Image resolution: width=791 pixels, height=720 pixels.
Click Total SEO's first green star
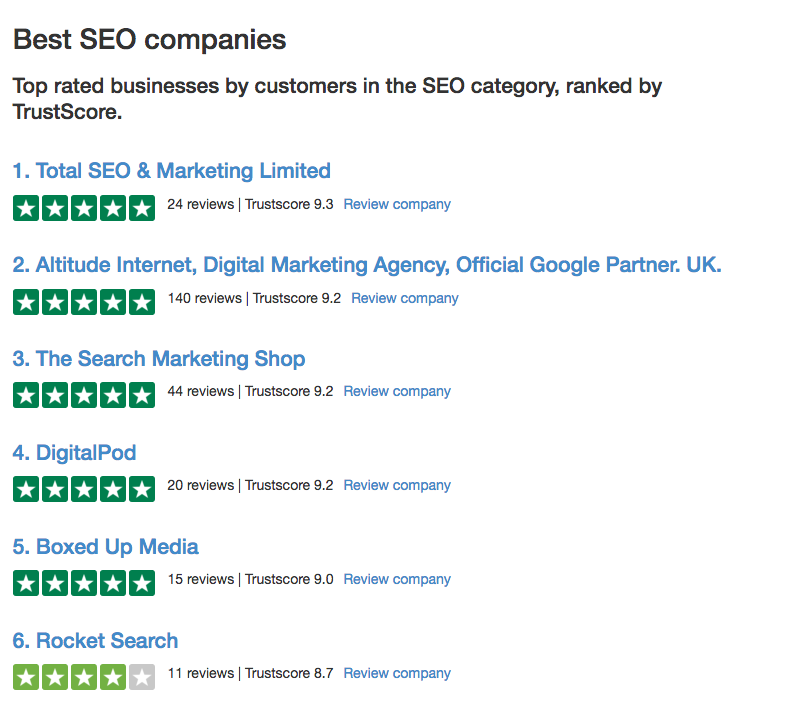point(26,208)
